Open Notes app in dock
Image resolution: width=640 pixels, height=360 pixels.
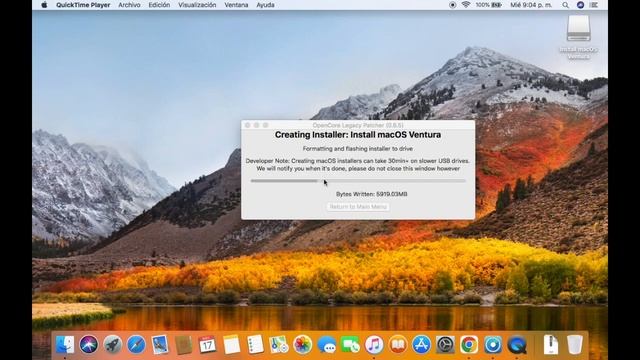click(231, 345)
